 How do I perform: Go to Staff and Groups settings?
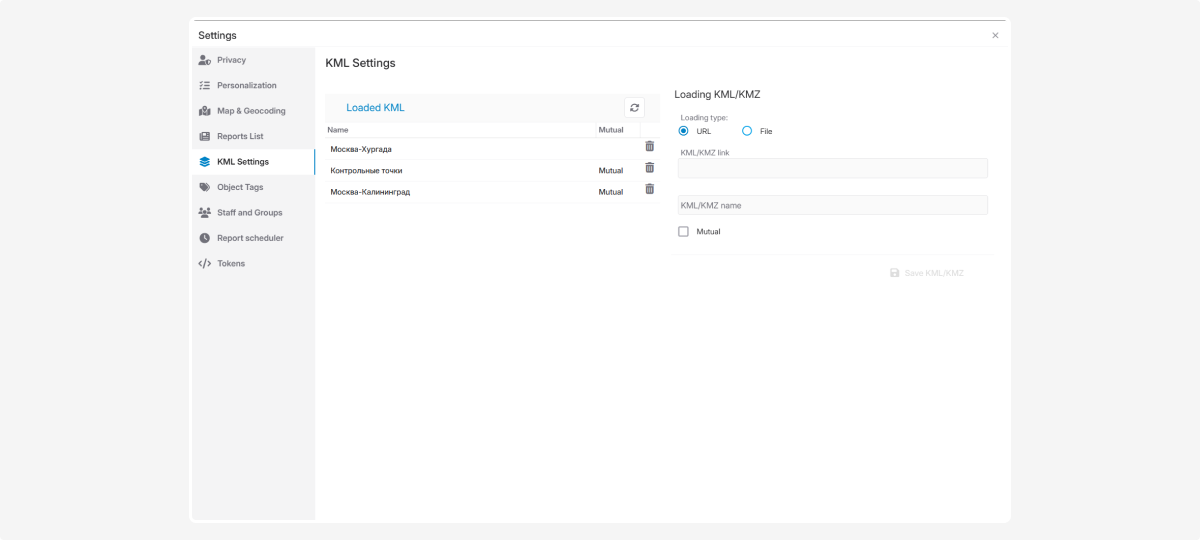[249, 213]
